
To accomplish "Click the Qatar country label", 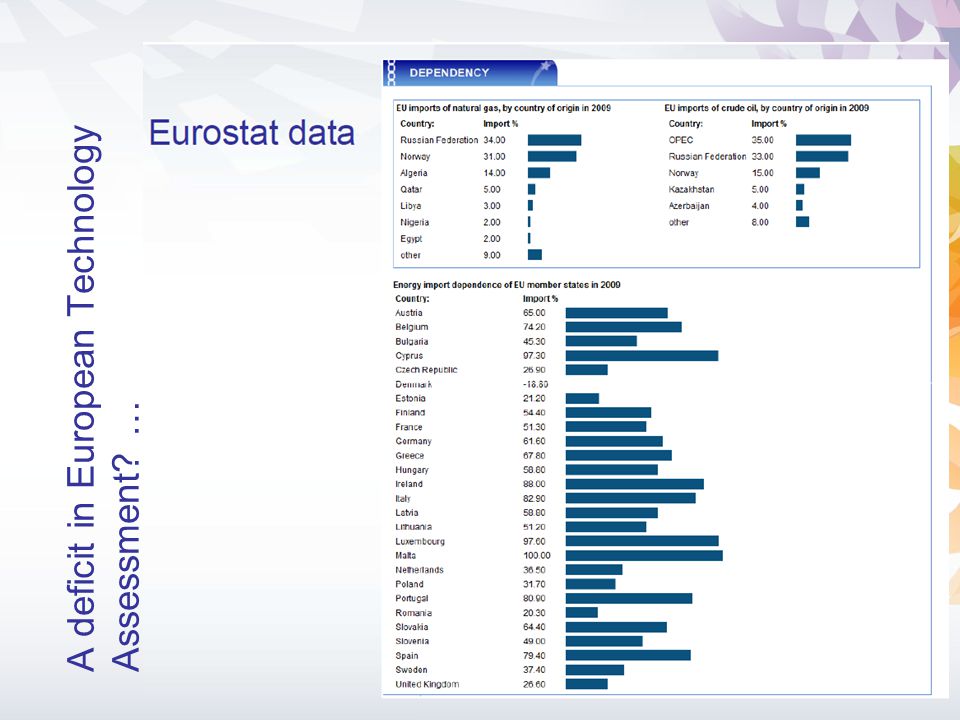I will tap(411, 190).
